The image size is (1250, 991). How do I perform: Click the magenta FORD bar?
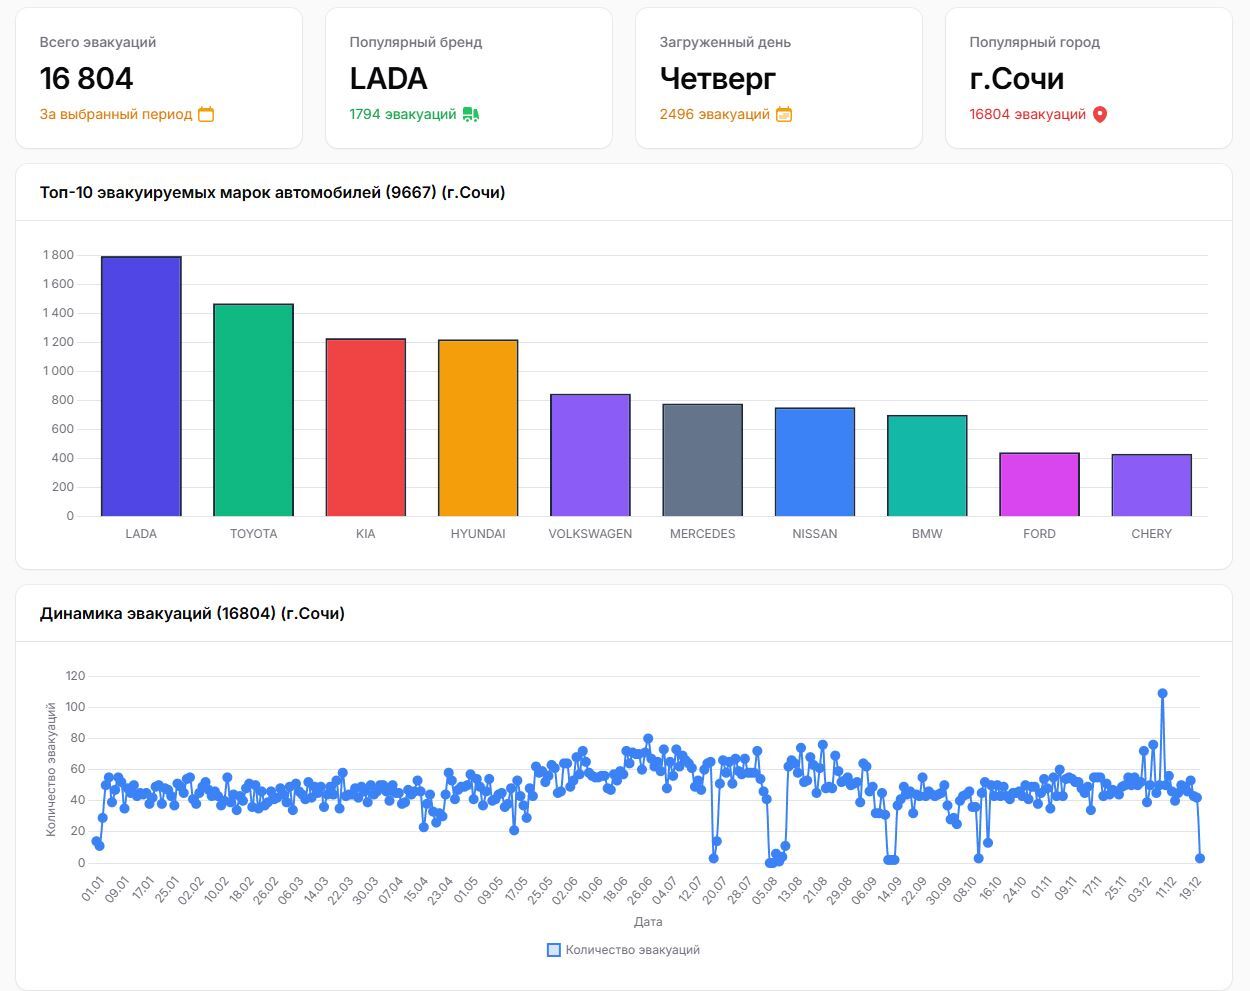coord(1039,484)
